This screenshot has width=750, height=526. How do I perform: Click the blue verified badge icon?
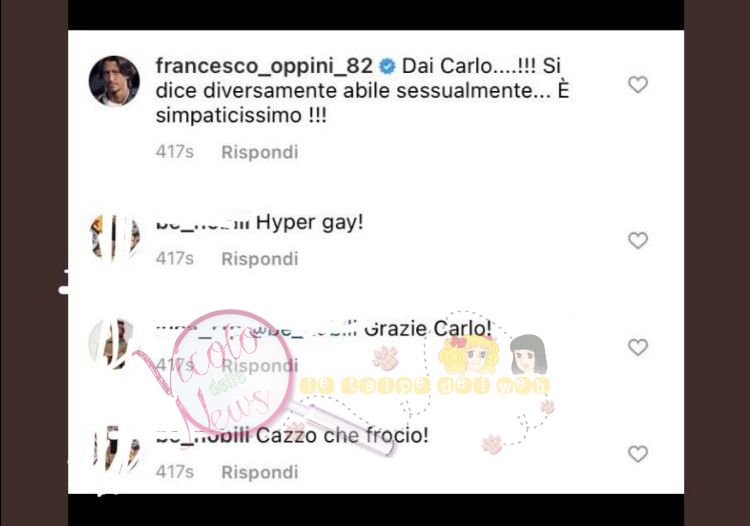click(x=387, y=66)
